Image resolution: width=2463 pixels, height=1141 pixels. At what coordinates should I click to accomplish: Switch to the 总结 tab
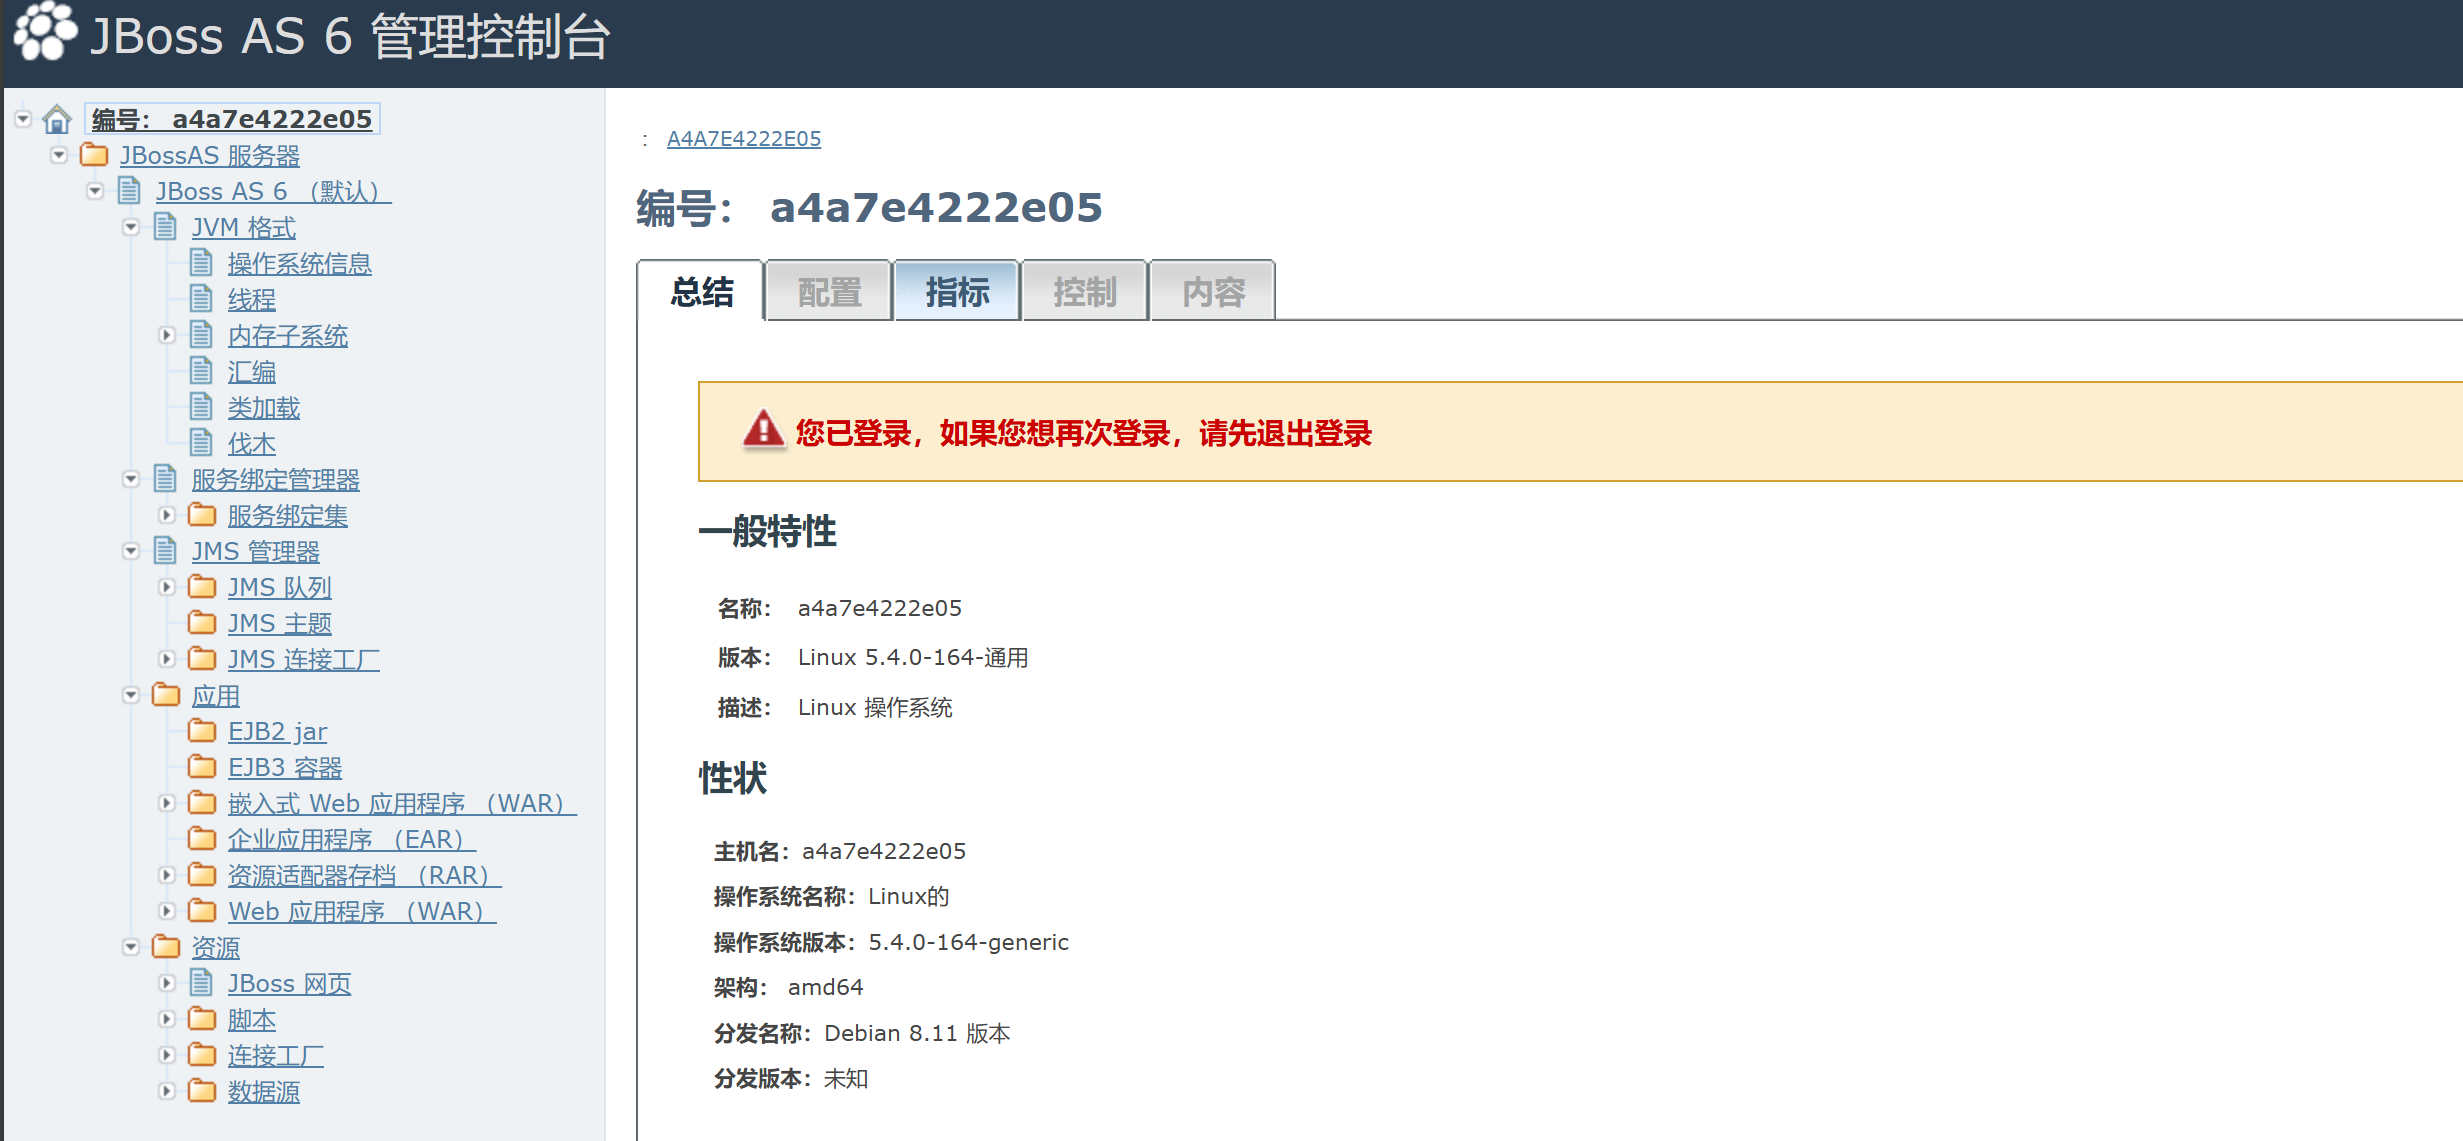click(701, 291)
